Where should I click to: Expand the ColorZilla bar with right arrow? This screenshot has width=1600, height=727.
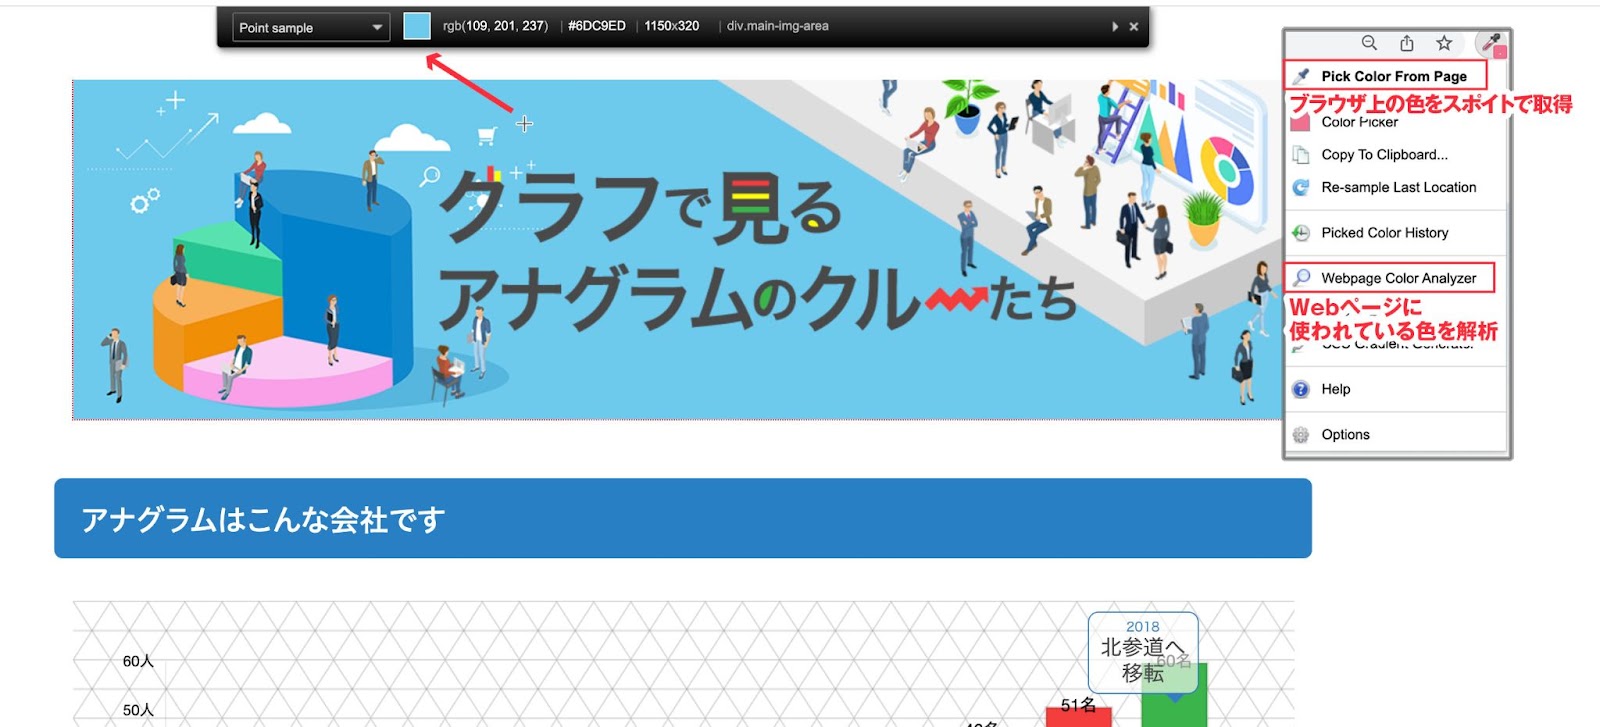click(x=1115, y=27)
